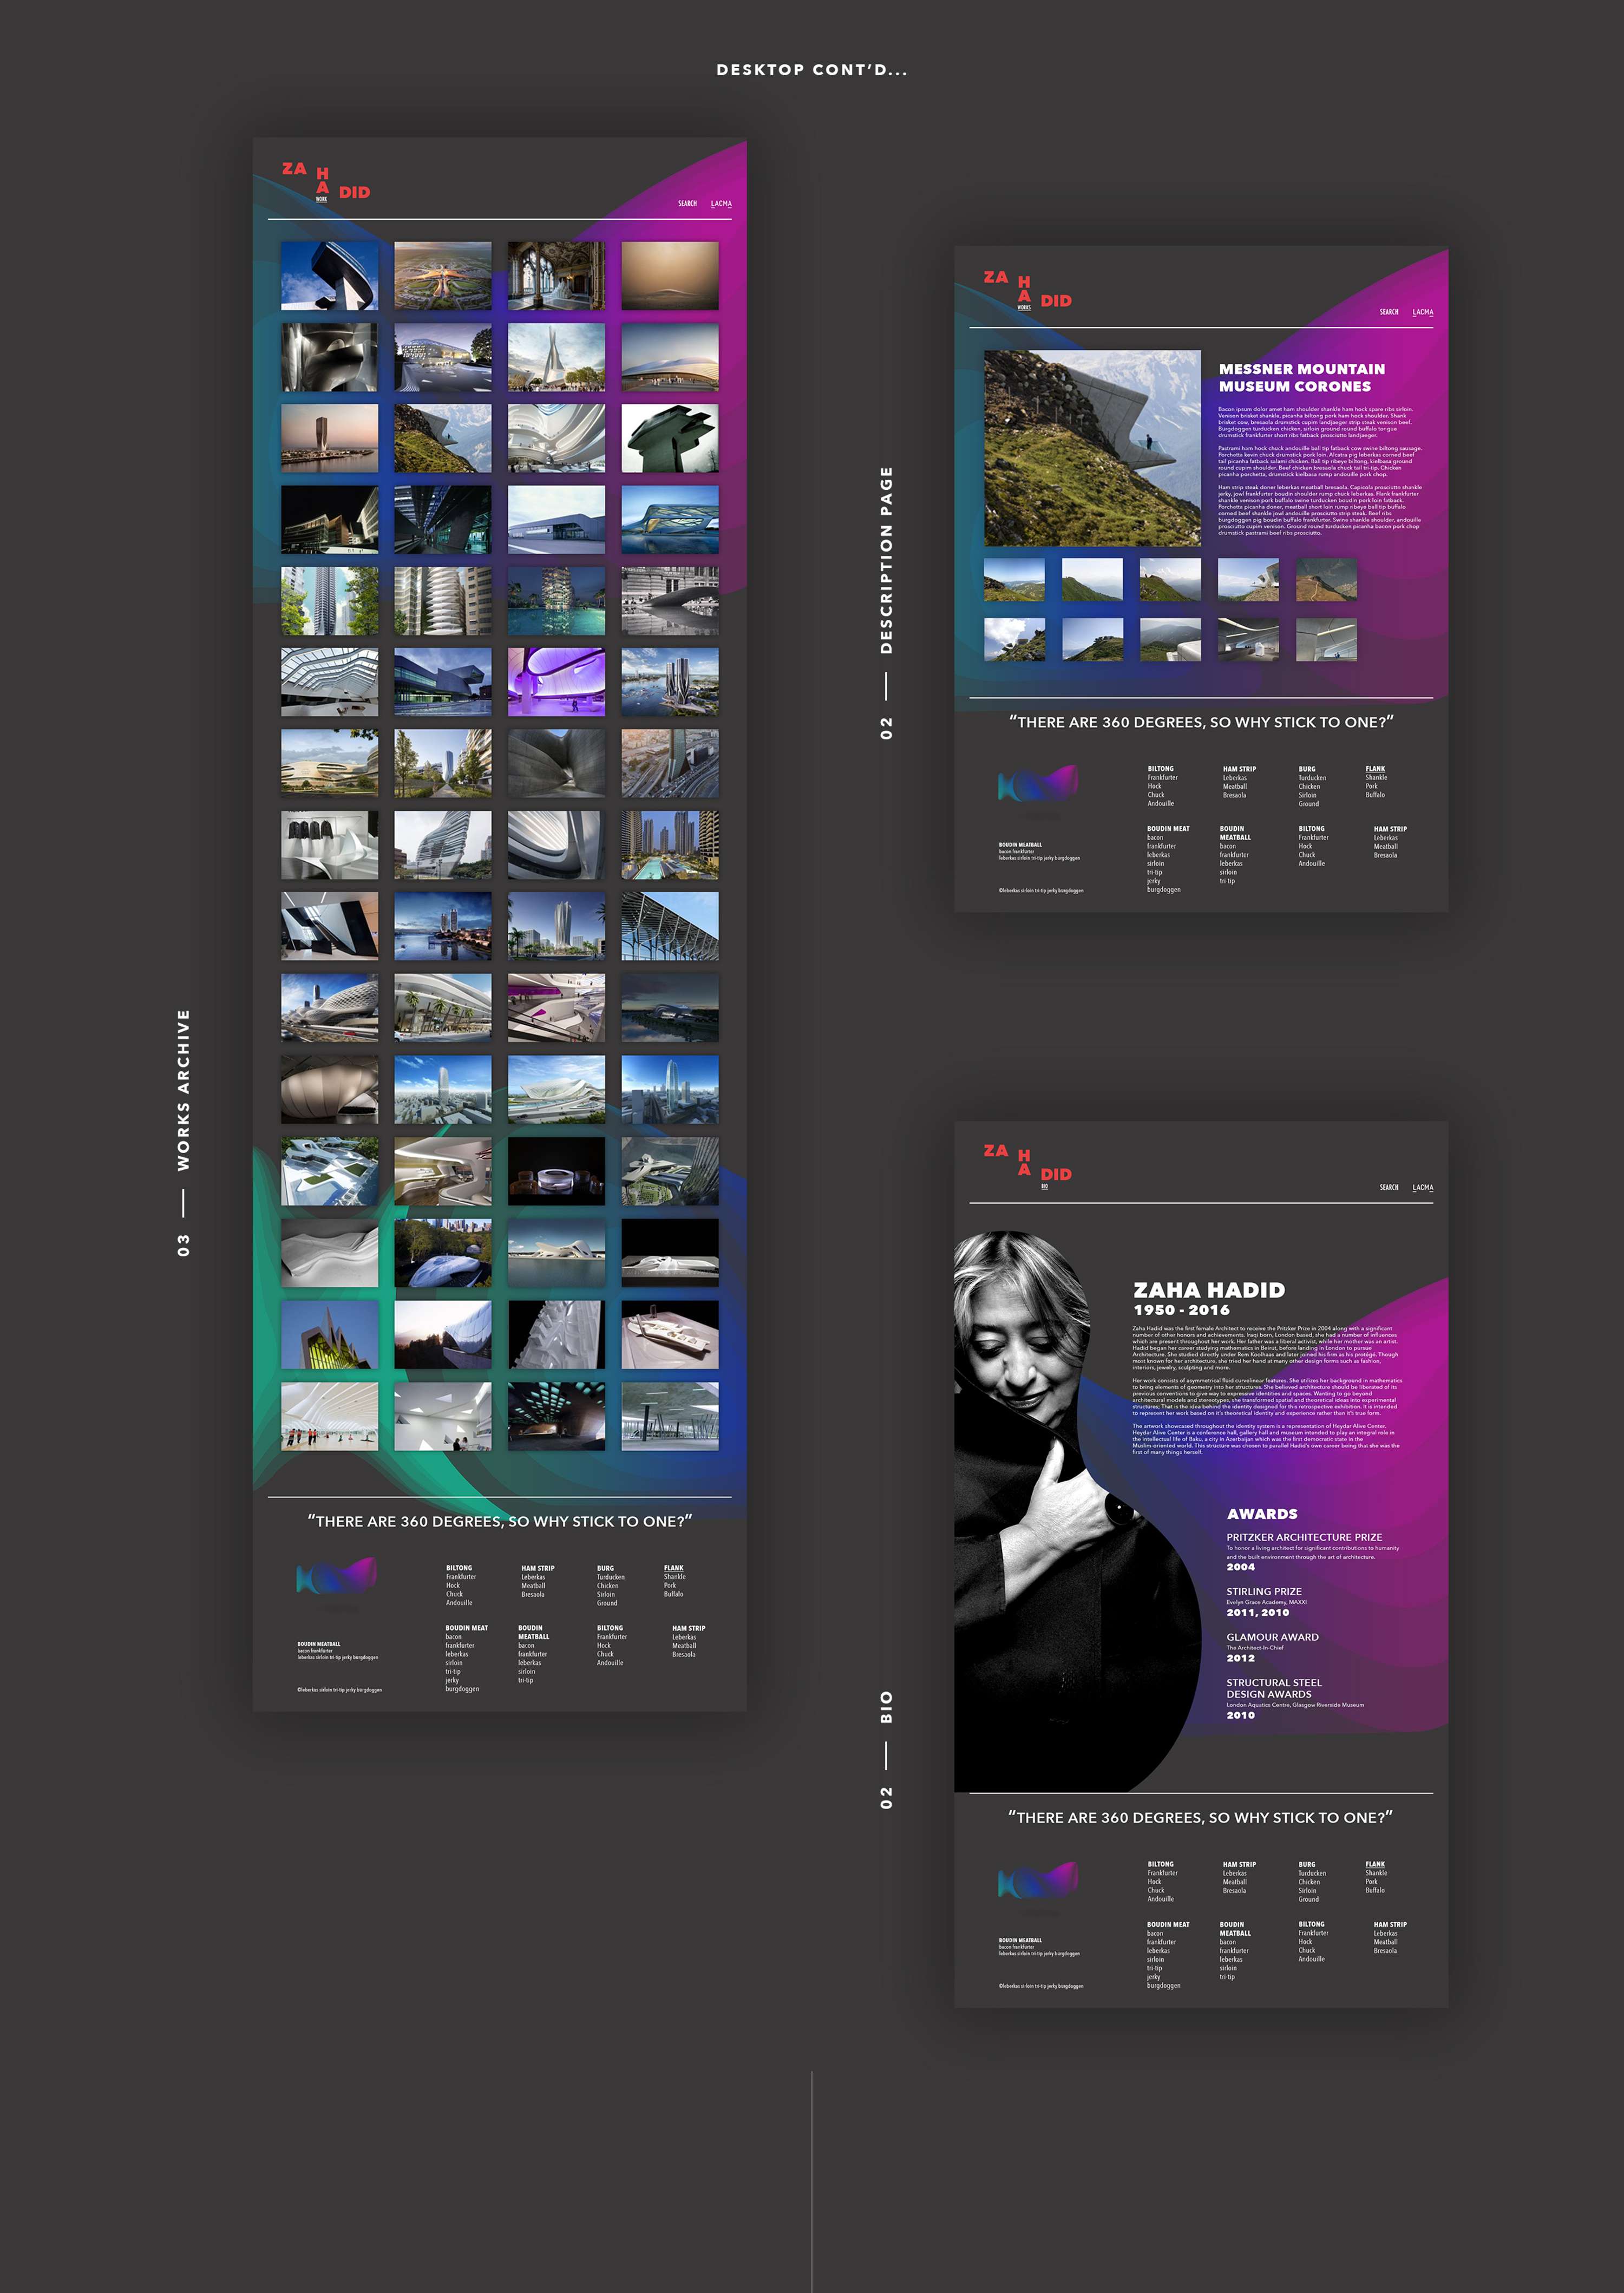
Task: Click the 'MESSNER MOUNTAIN MUSEUM CORONES' heading
Action: [x=1301, y=377]
